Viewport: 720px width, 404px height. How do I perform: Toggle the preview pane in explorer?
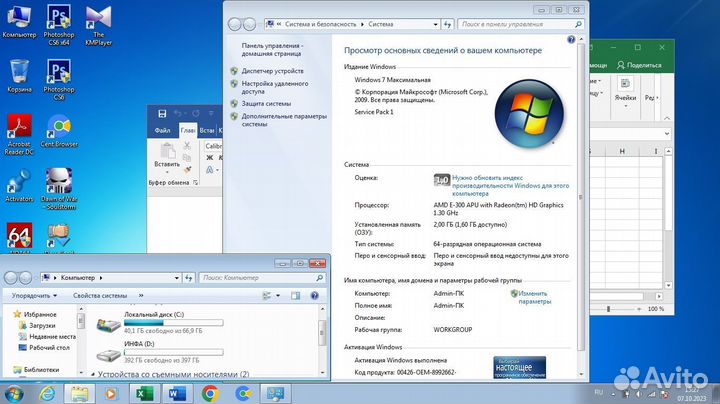pyautogui.click(x=295, y=296)
